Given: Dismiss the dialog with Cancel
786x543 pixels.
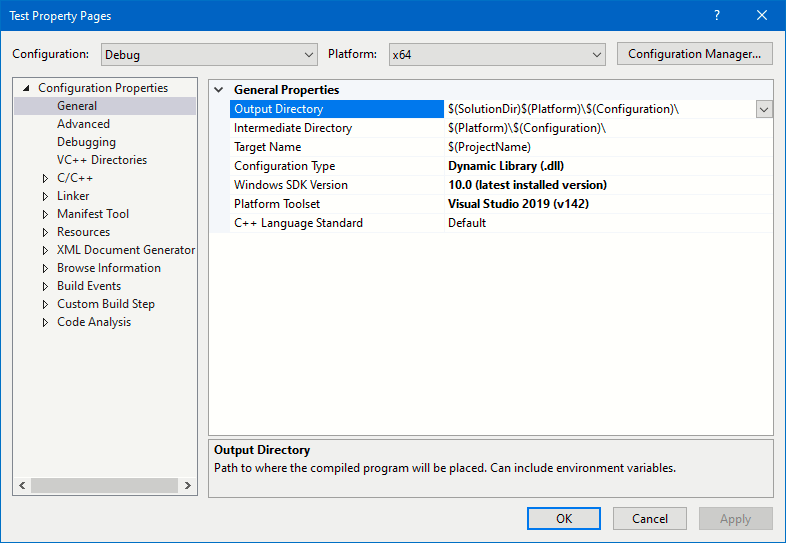Looking at the screenshot, I should click(x=650, y=518).
